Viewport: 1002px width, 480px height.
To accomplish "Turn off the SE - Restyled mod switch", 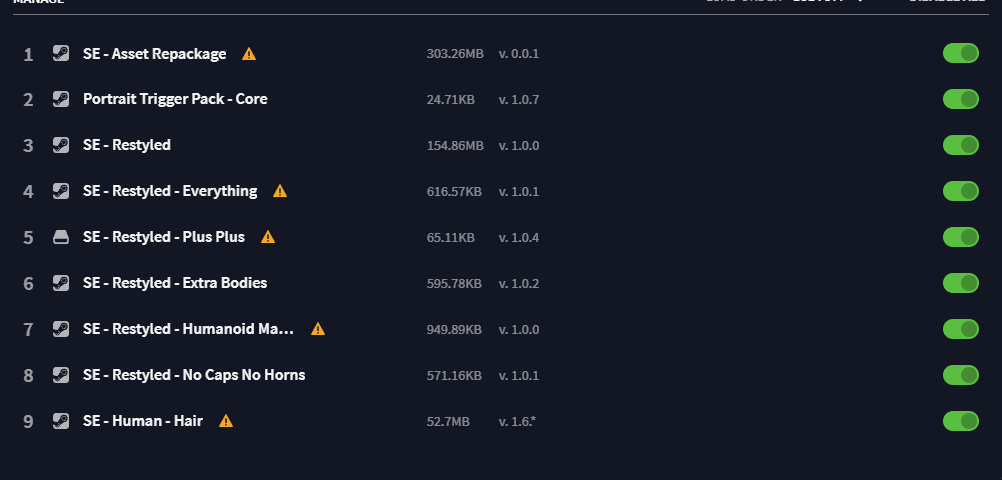I will (960, 145).
